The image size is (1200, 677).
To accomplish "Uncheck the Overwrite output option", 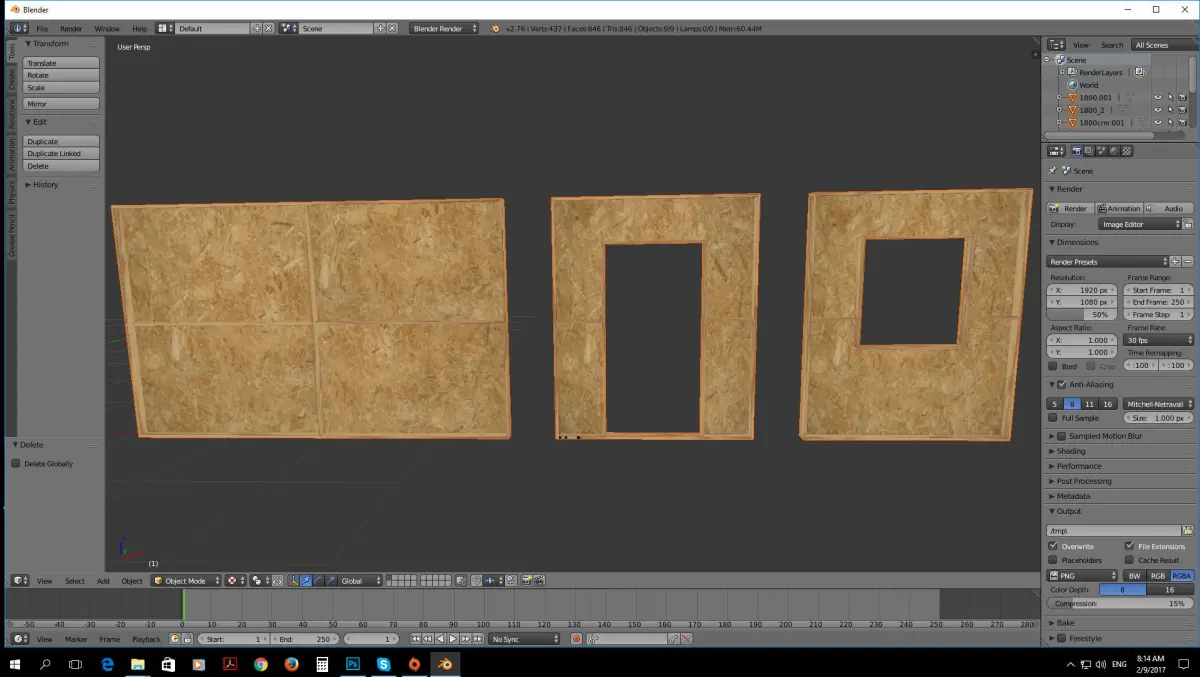I will point(1053,546).
